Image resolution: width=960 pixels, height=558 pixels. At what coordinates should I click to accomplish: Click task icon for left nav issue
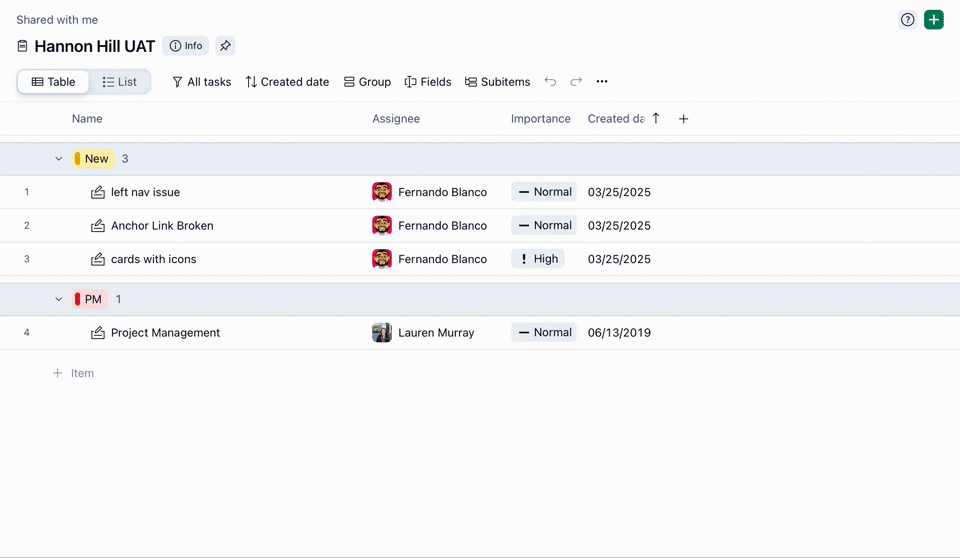click(x=97, y=192)
